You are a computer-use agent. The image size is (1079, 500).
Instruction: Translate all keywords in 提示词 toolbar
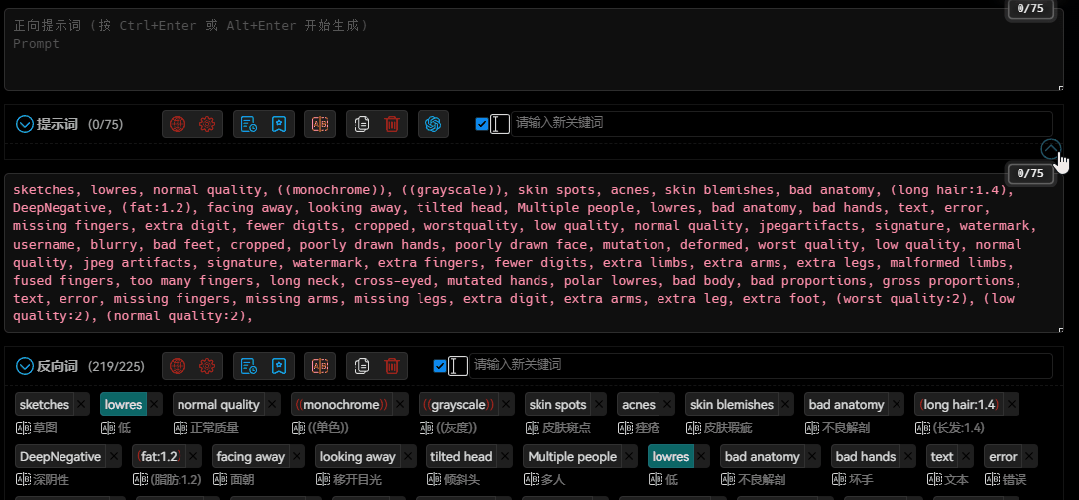[x=320, y=124]
